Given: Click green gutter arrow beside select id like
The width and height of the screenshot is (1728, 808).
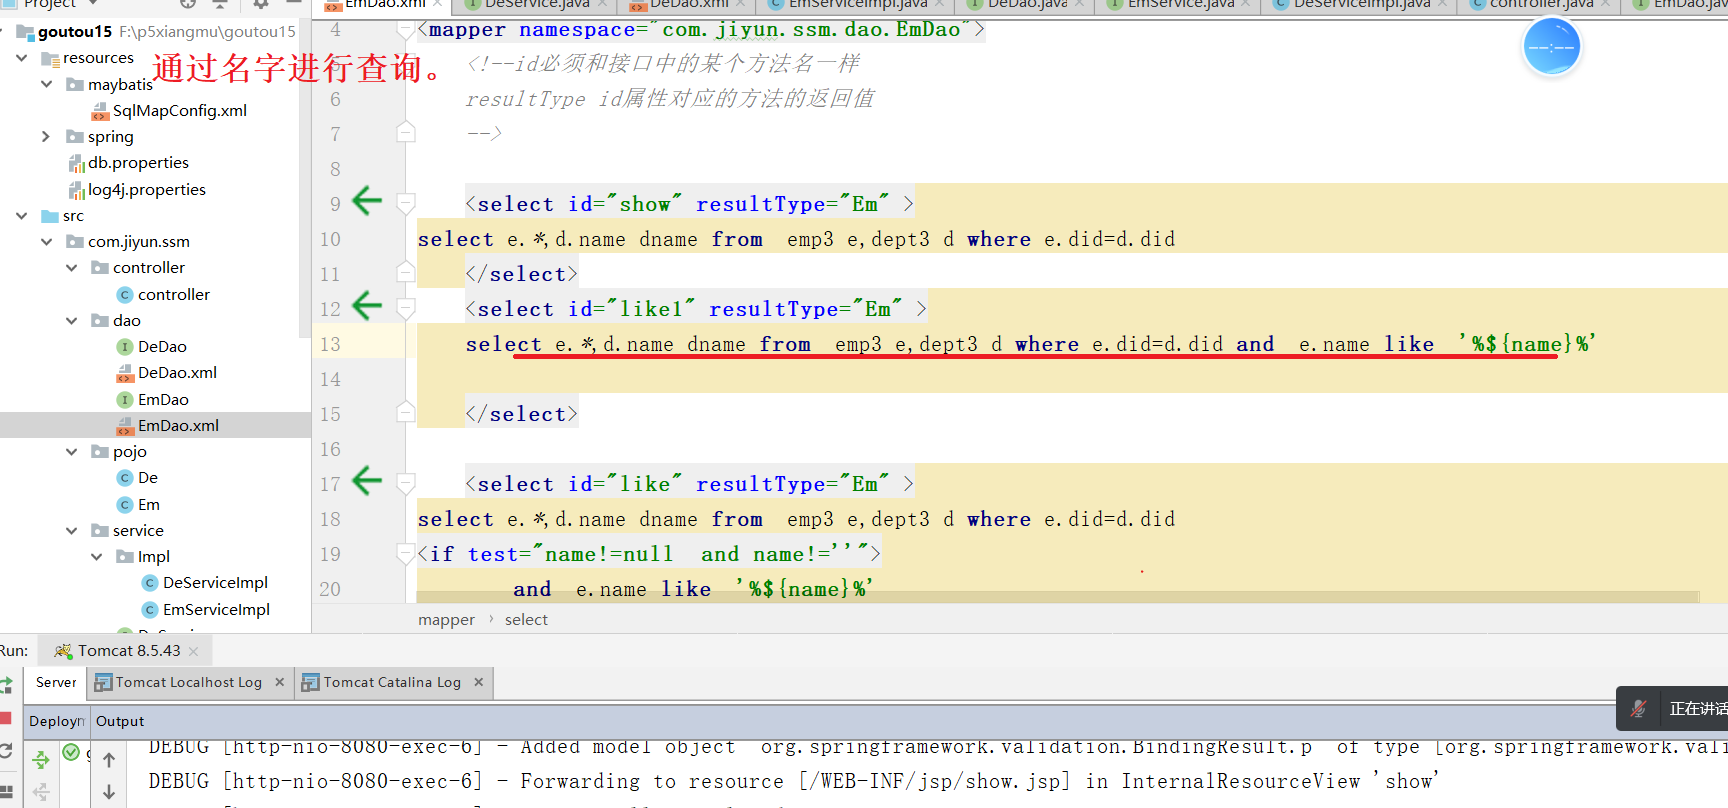Looking at the screenshot, I should pyautogui.click(x=367, y=481).
